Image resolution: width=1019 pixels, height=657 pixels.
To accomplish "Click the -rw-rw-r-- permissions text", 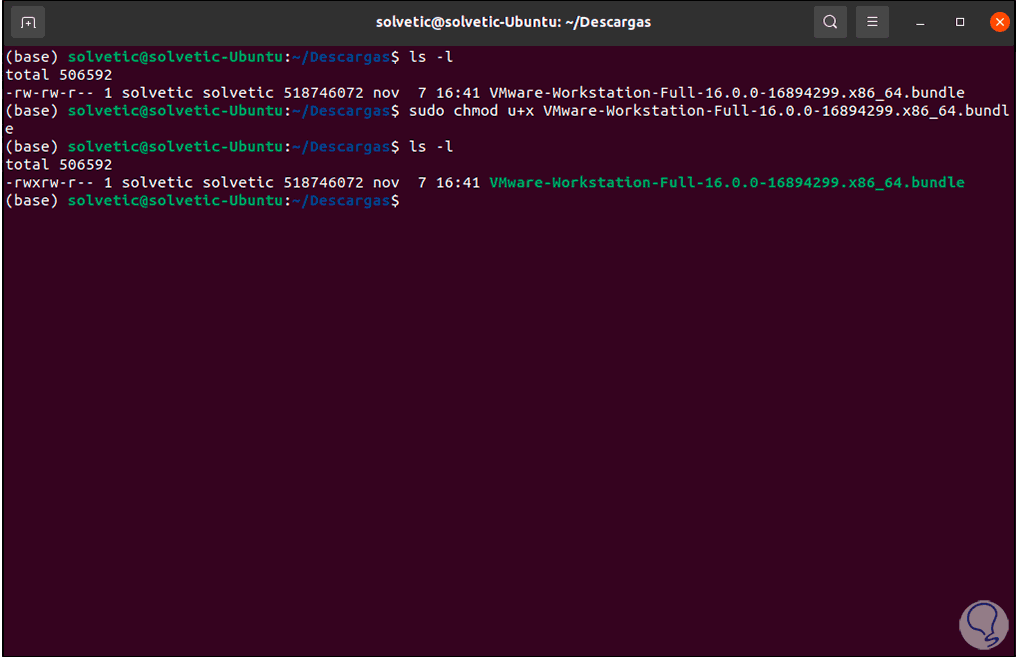I will click(49, 93).
